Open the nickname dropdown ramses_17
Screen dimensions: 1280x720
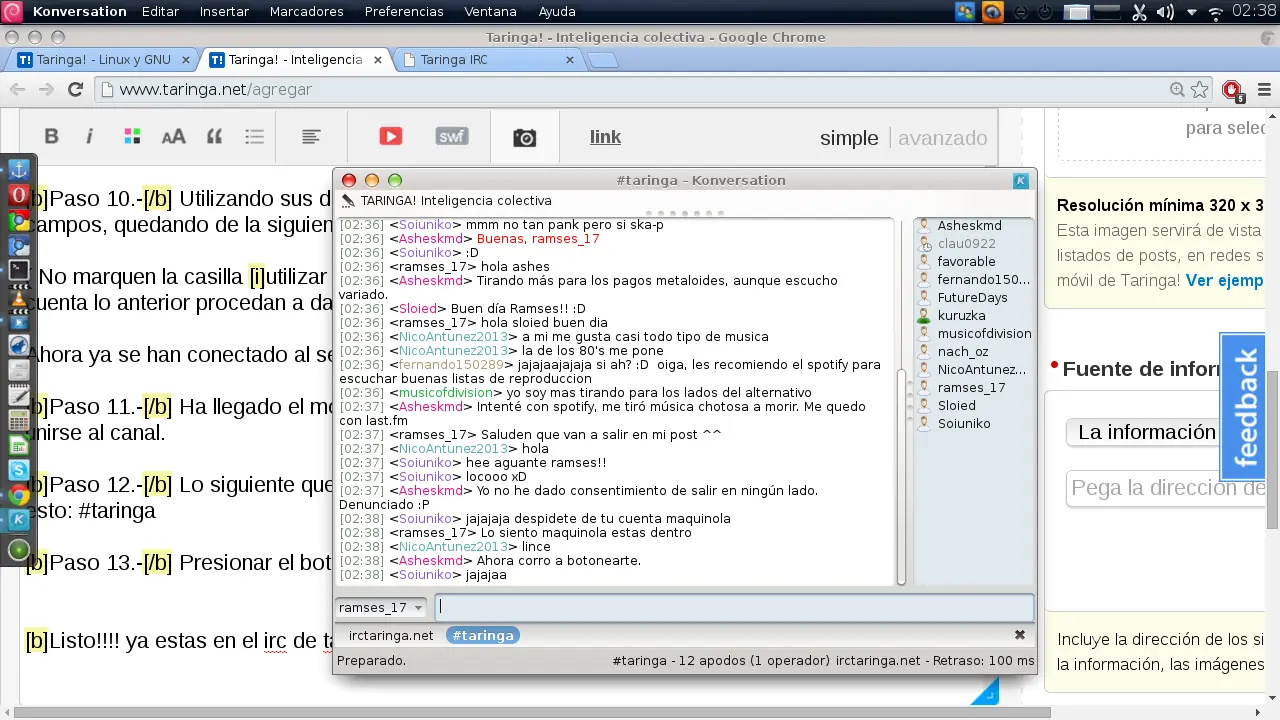pos(381,607)
